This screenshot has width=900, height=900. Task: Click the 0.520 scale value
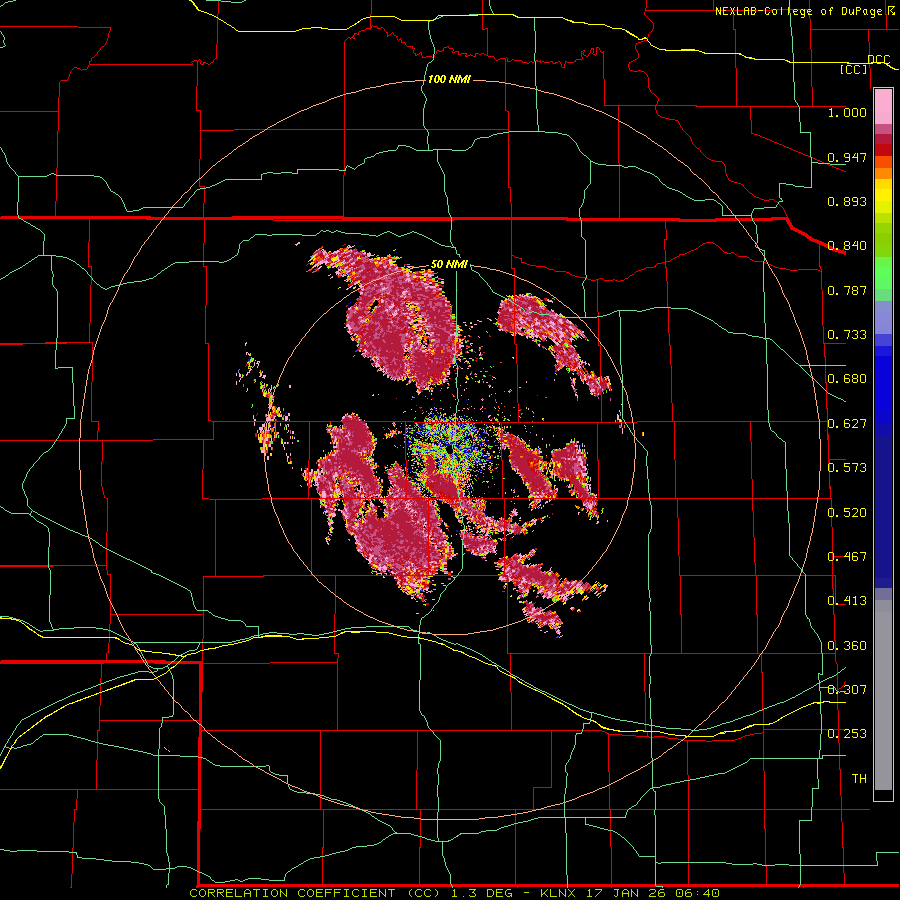847,513
